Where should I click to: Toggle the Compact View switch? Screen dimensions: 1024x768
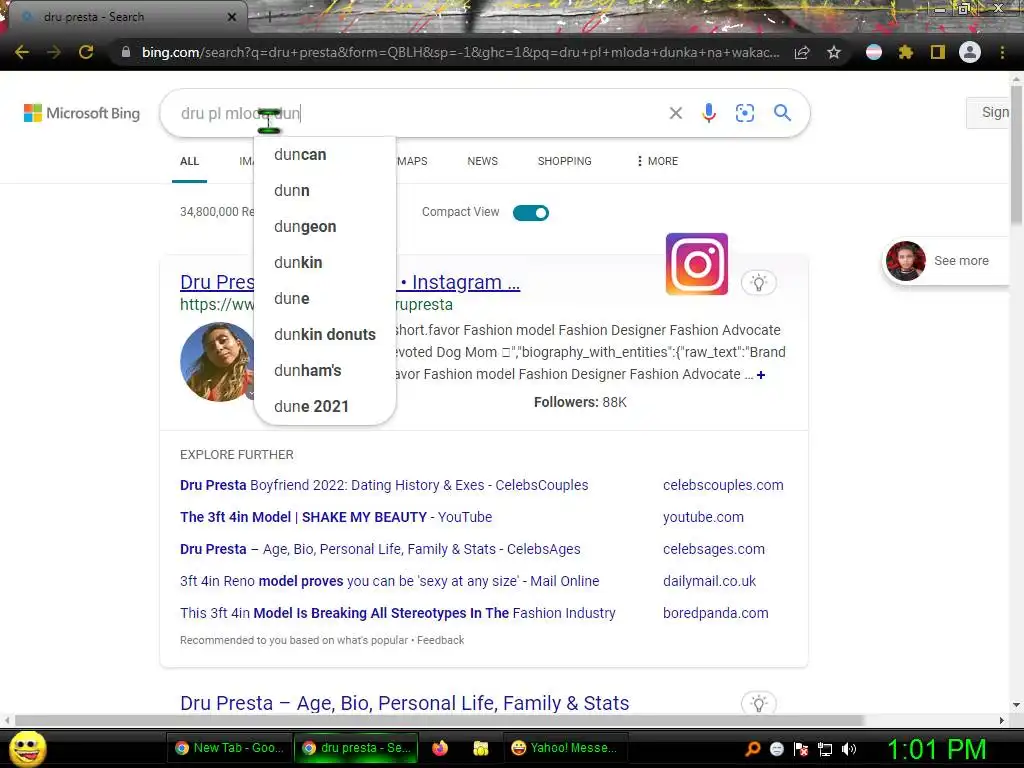tap(531, 213)
